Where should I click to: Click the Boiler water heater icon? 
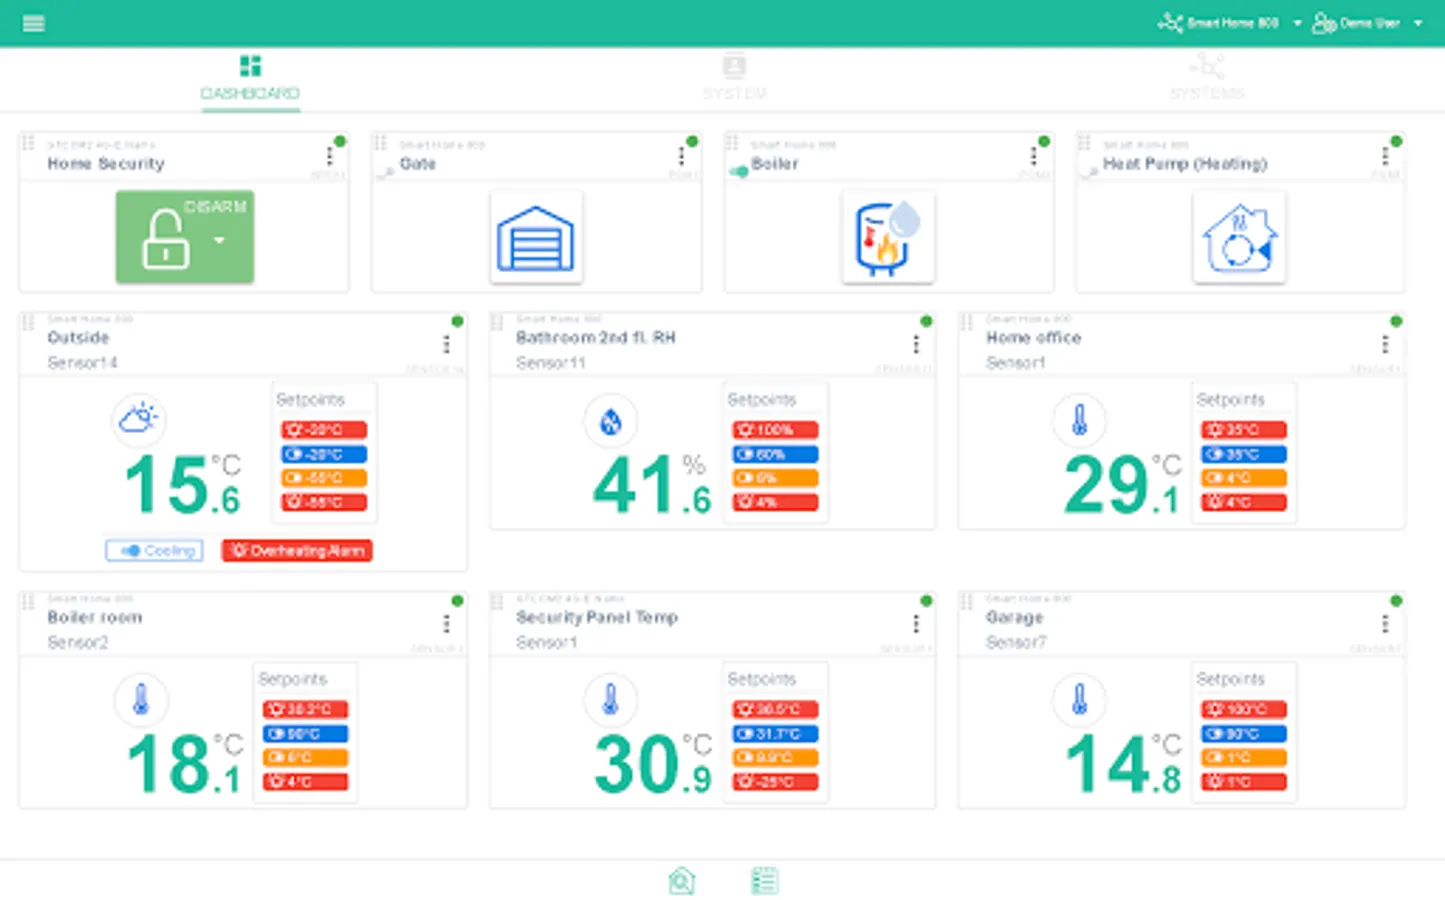pos(888,238)
